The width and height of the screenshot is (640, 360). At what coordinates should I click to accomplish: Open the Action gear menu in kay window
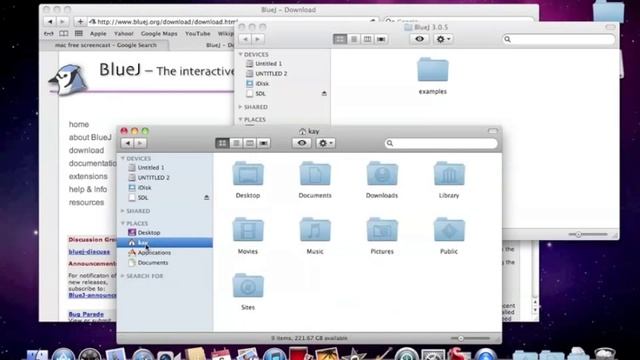coord(325,143)
